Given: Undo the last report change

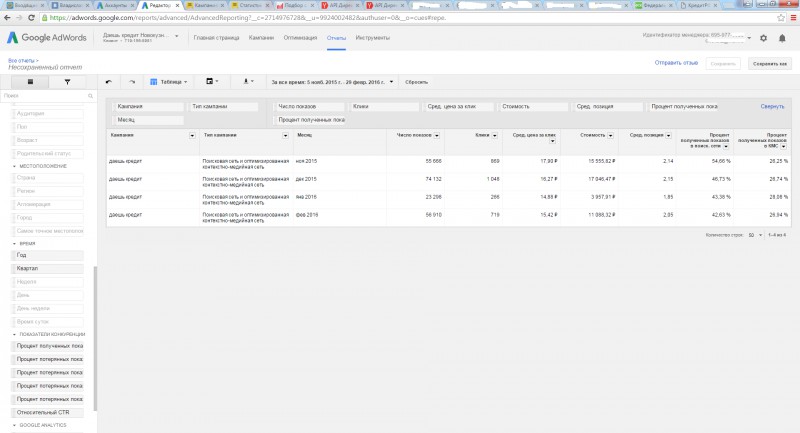Looking at the screenshot, I should [x=109, y=82].
